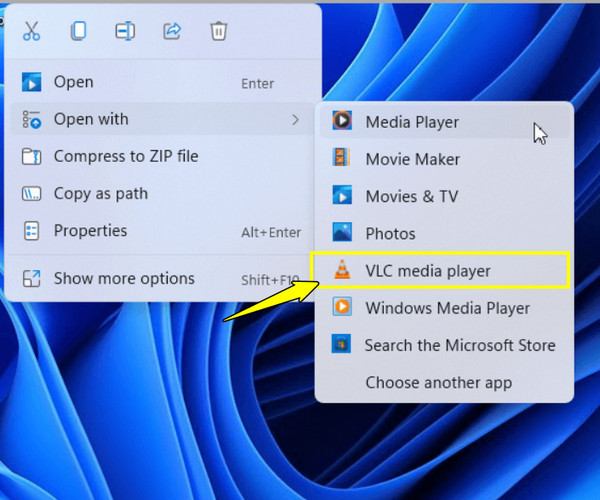Viewport: 600px width, 500px height.
Task: Click the Rename icon in top row
Action: (125, 31)
